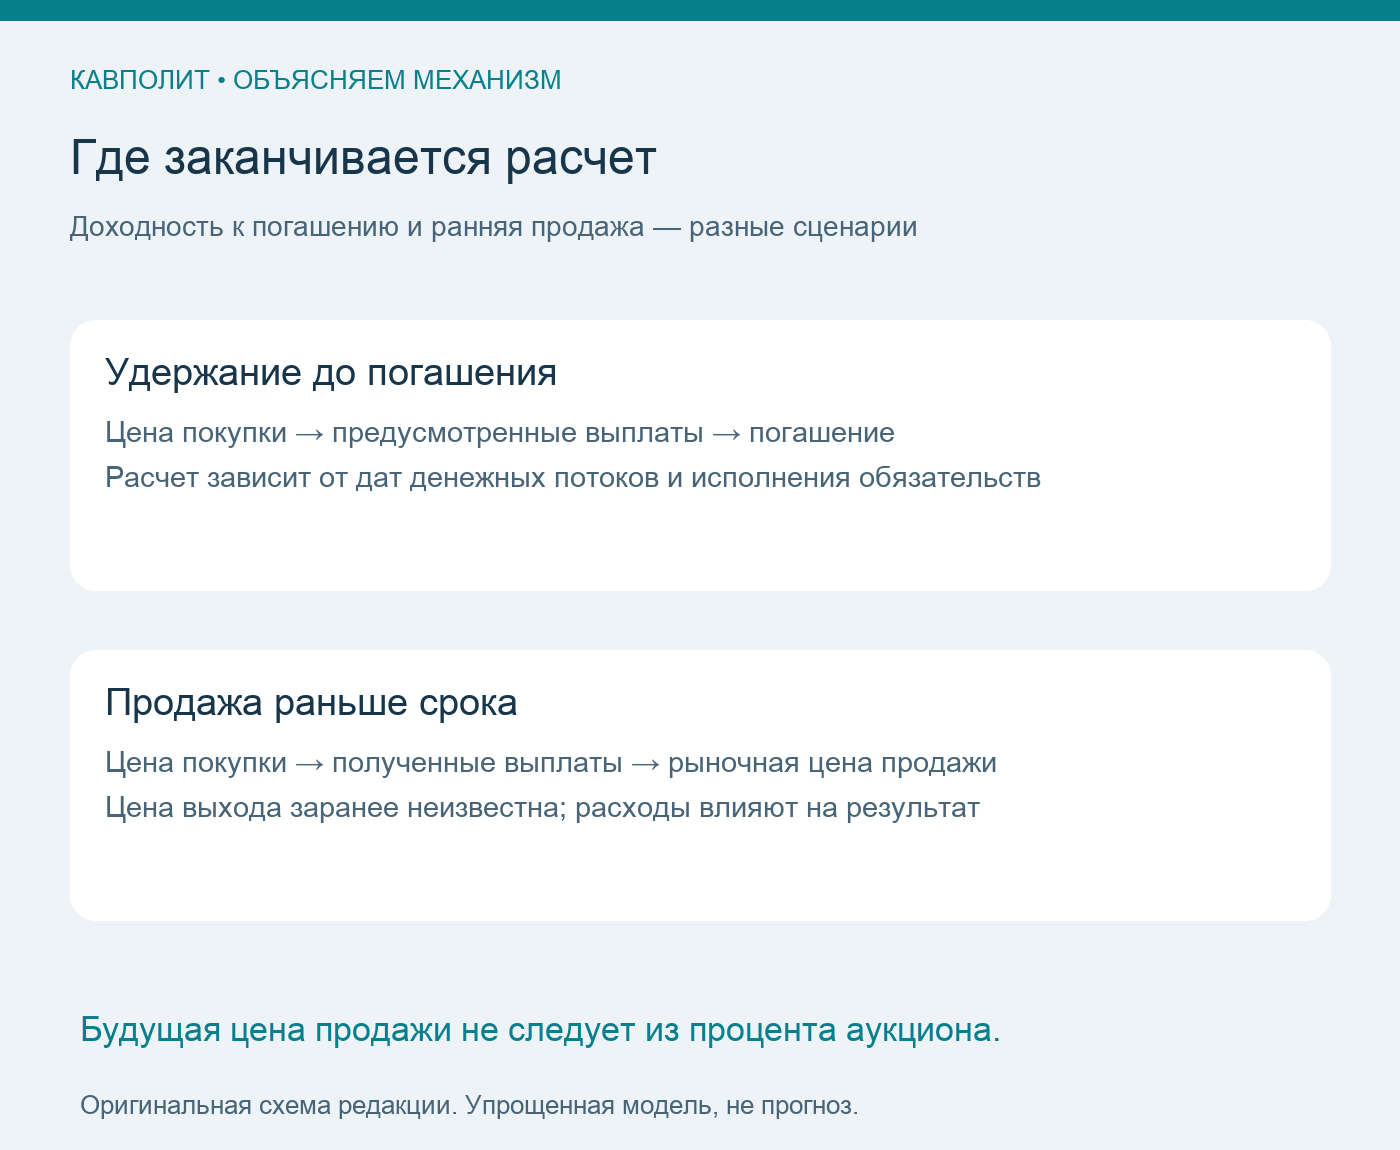Select the subtitle about "Доходность к погашению"
The image size is (1400, 1150).
(x=493, y=227)
